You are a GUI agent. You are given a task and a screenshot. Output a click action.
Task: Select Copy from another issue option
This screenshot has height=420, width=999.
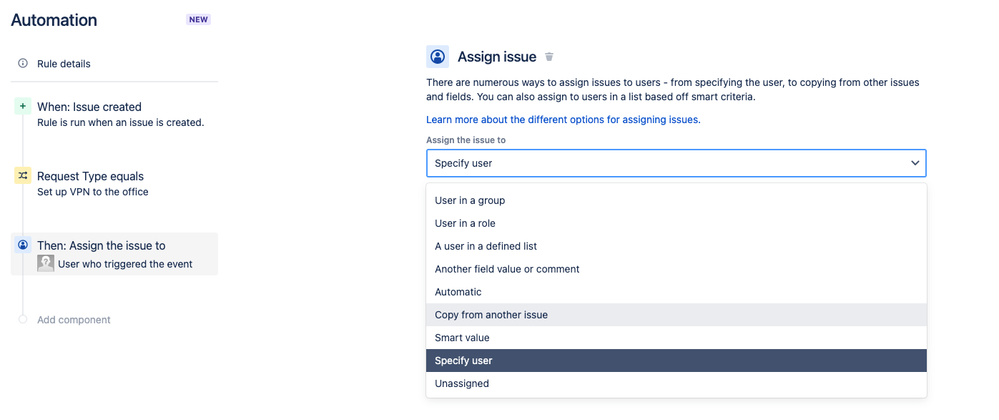(491, 315)
